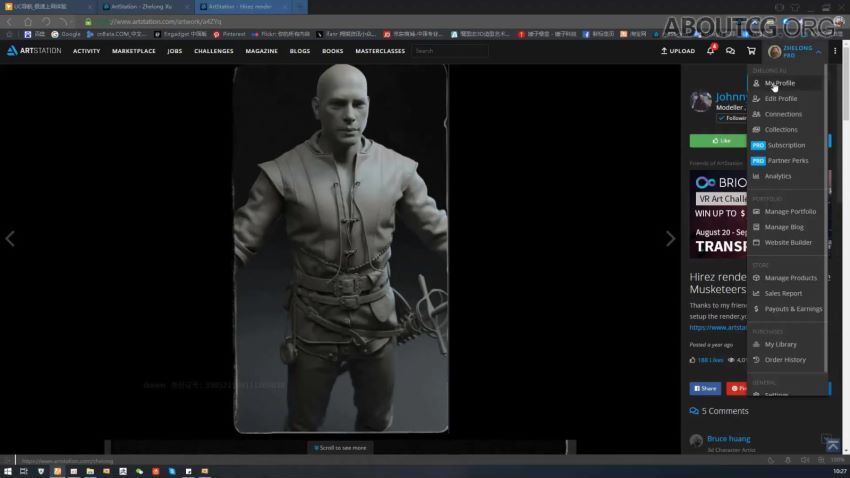
Task: Open Bruce Huang commenter profile
Action: 729,438
